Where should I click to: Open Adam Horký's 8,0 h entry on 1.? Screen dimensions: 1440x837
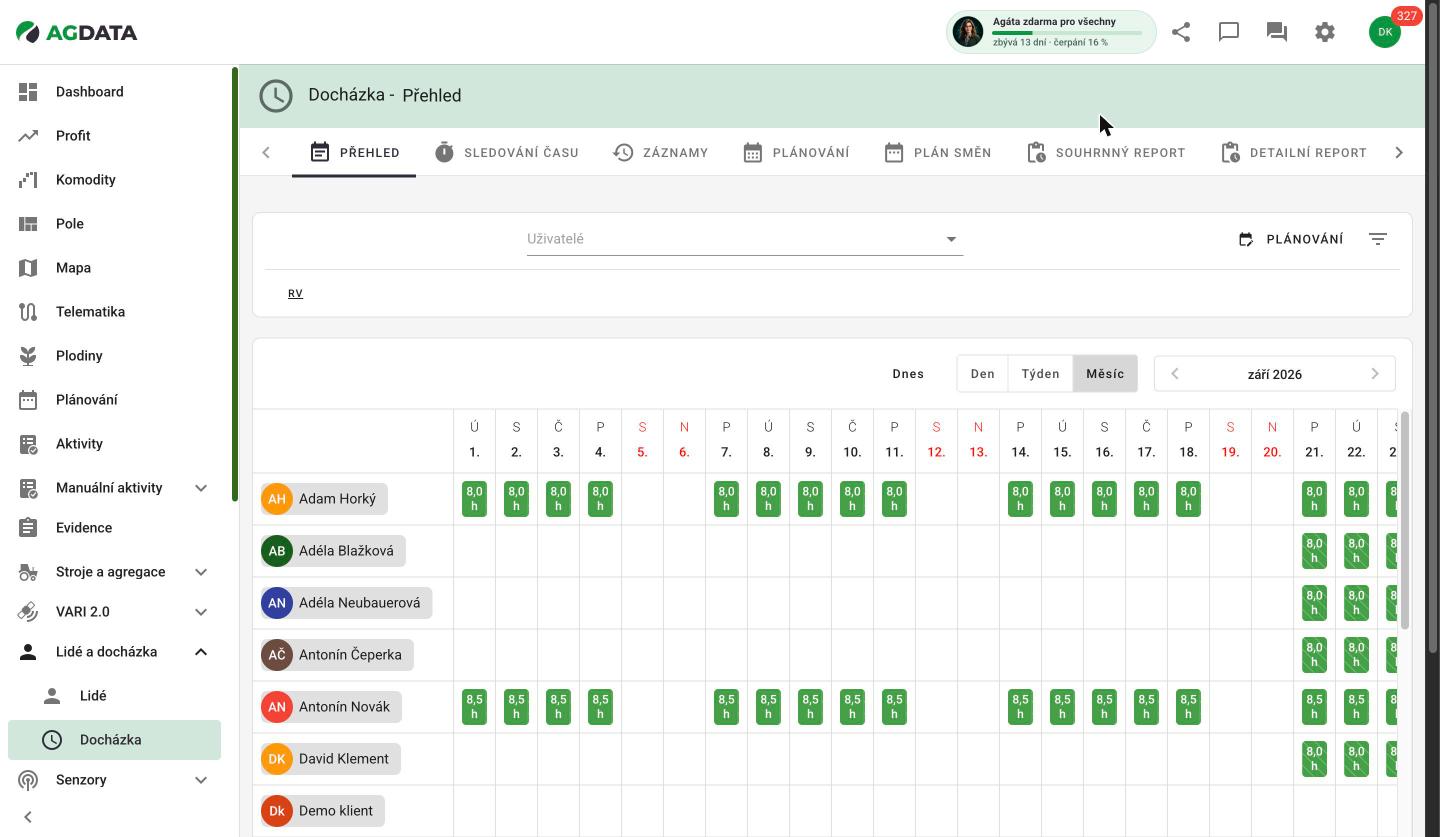pyautogui.click(x=474, y=499)
